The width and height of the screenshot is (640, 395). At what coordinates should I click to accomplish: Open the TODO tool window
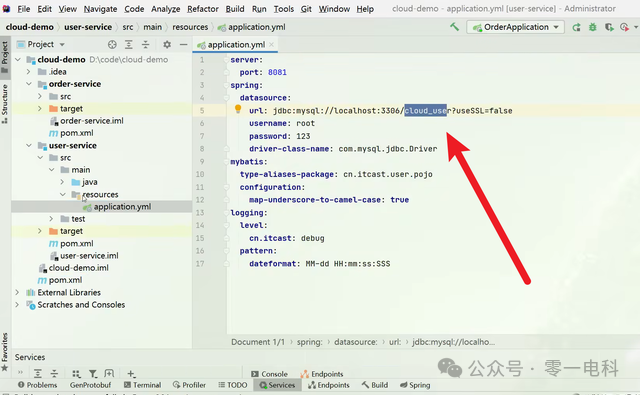(x=233, y=385)
